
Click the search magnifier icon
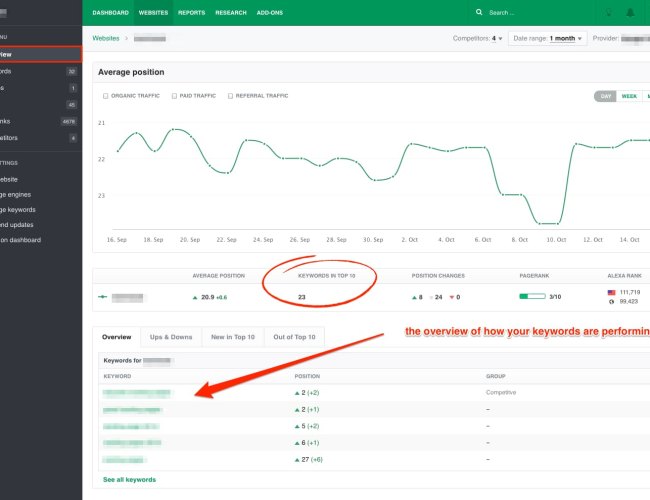click(479, 12)
